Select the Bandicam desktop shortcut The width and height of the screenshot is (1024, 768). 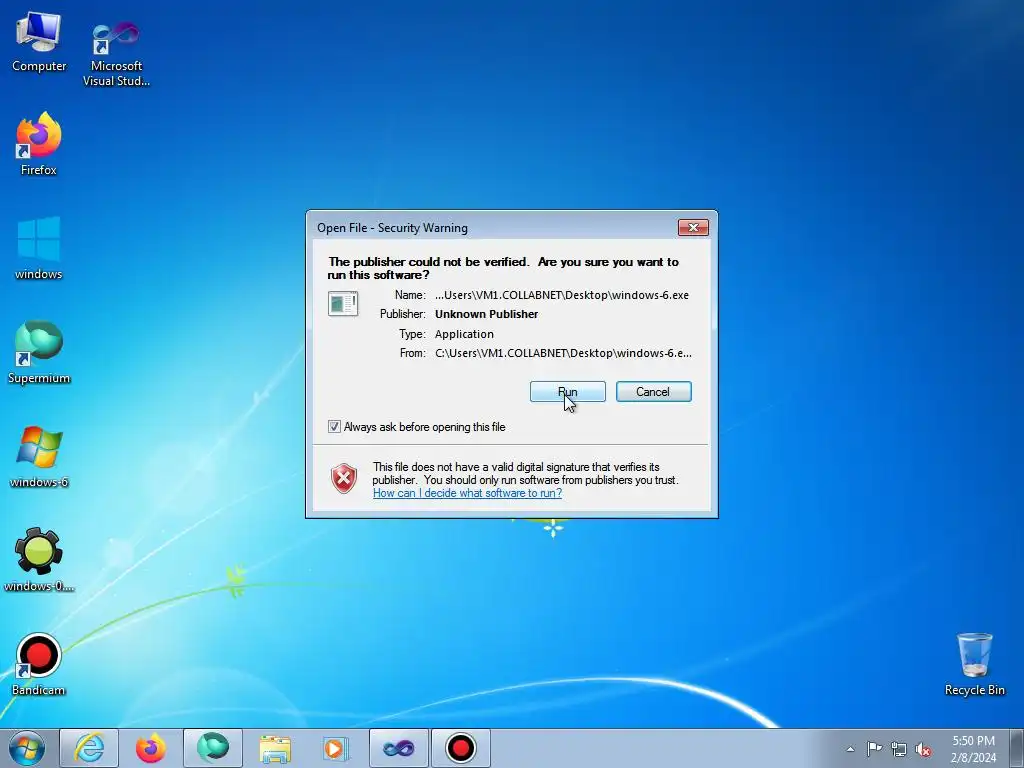39,664
